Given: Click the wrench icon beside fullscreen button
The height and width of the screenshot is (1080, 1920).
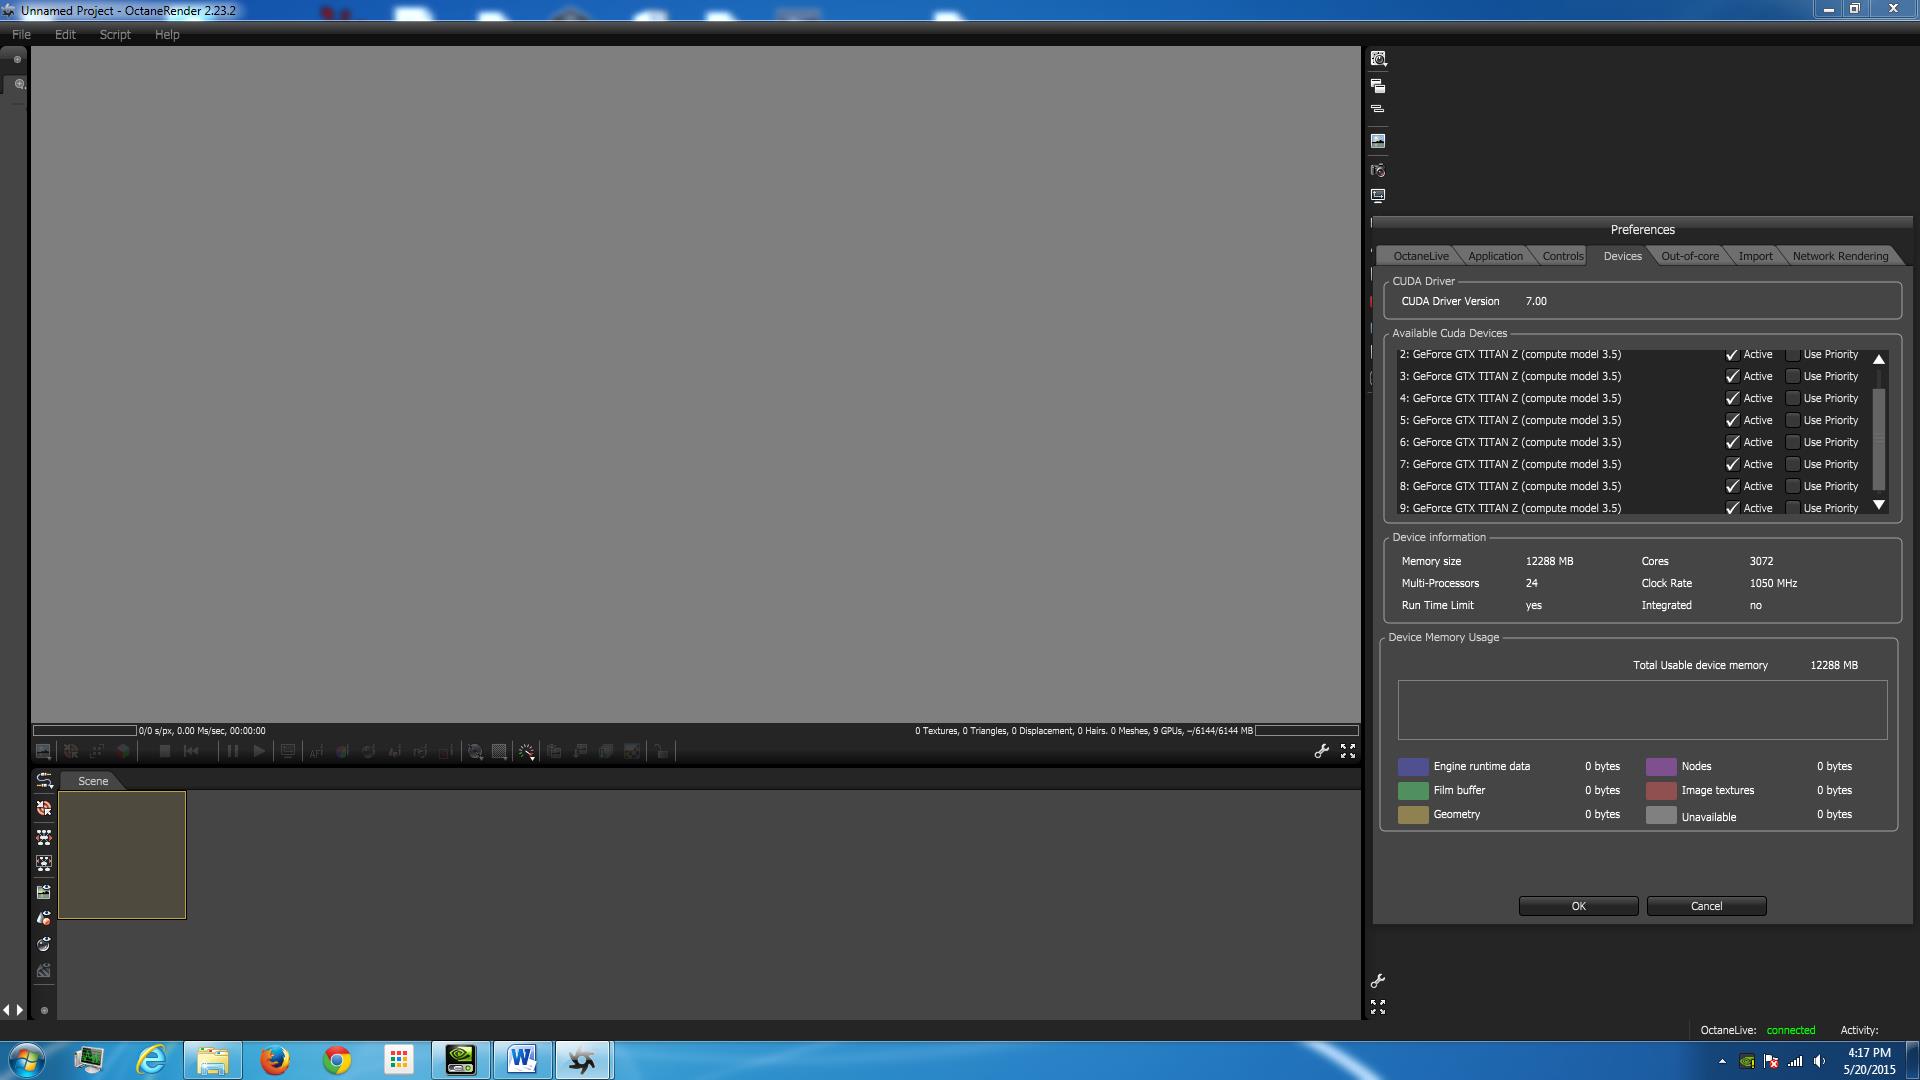Looking at the screenshot, I should point(1321,751).
